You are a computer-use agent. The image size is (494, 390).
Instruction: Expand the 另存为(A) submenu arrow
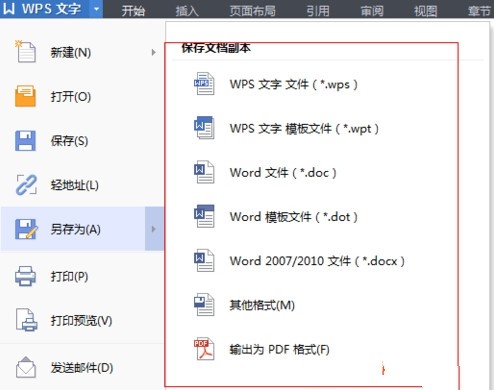[x=154, y=229]
